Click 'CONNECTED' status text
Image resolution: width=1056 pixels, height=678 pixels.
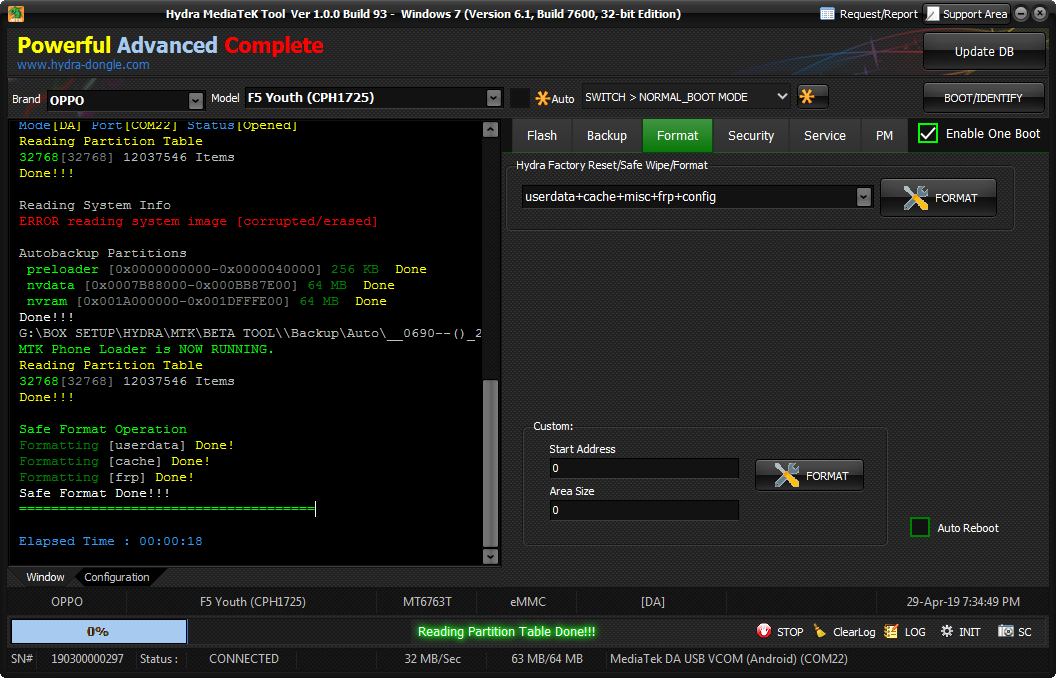pyautogui.click(x=244, y=658)
